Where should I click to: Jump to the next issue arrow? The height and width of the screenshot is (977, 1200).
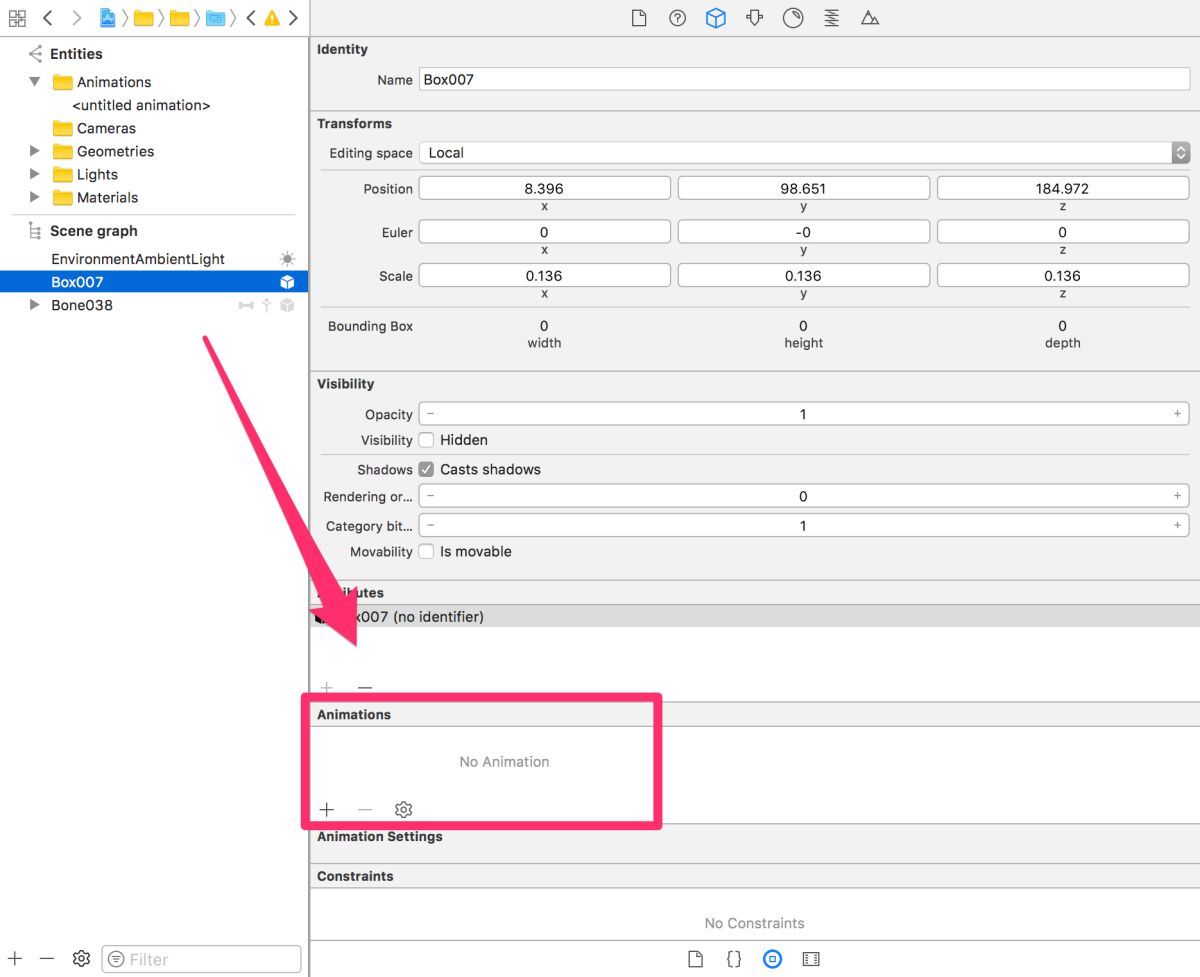point(292,18)
